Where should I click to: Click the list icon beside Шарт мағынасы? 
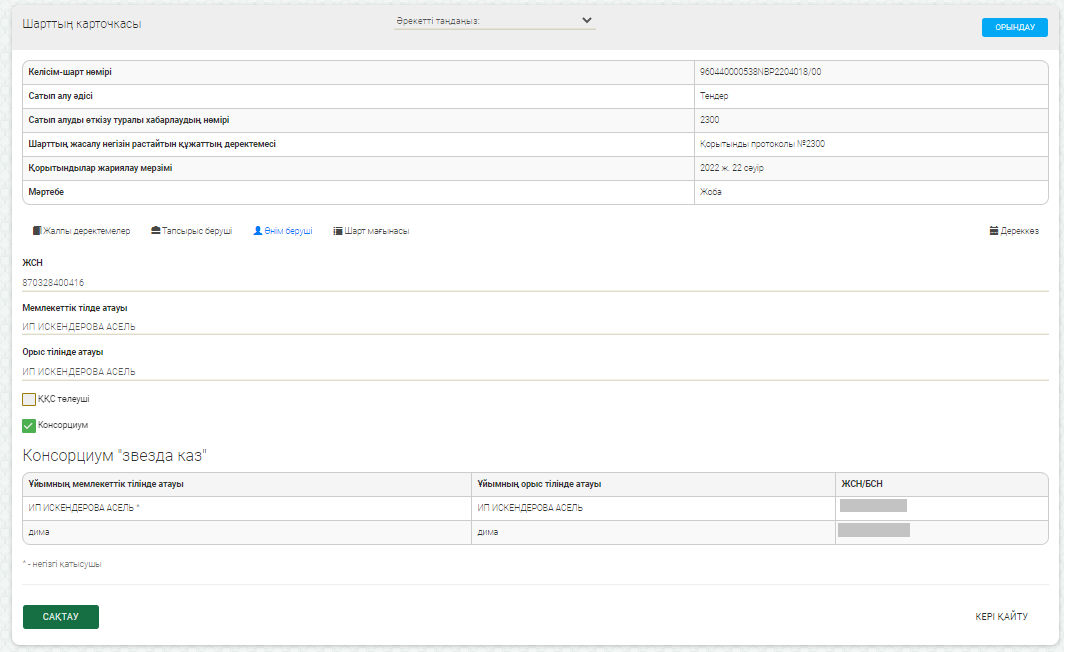(x=338, y=231)
